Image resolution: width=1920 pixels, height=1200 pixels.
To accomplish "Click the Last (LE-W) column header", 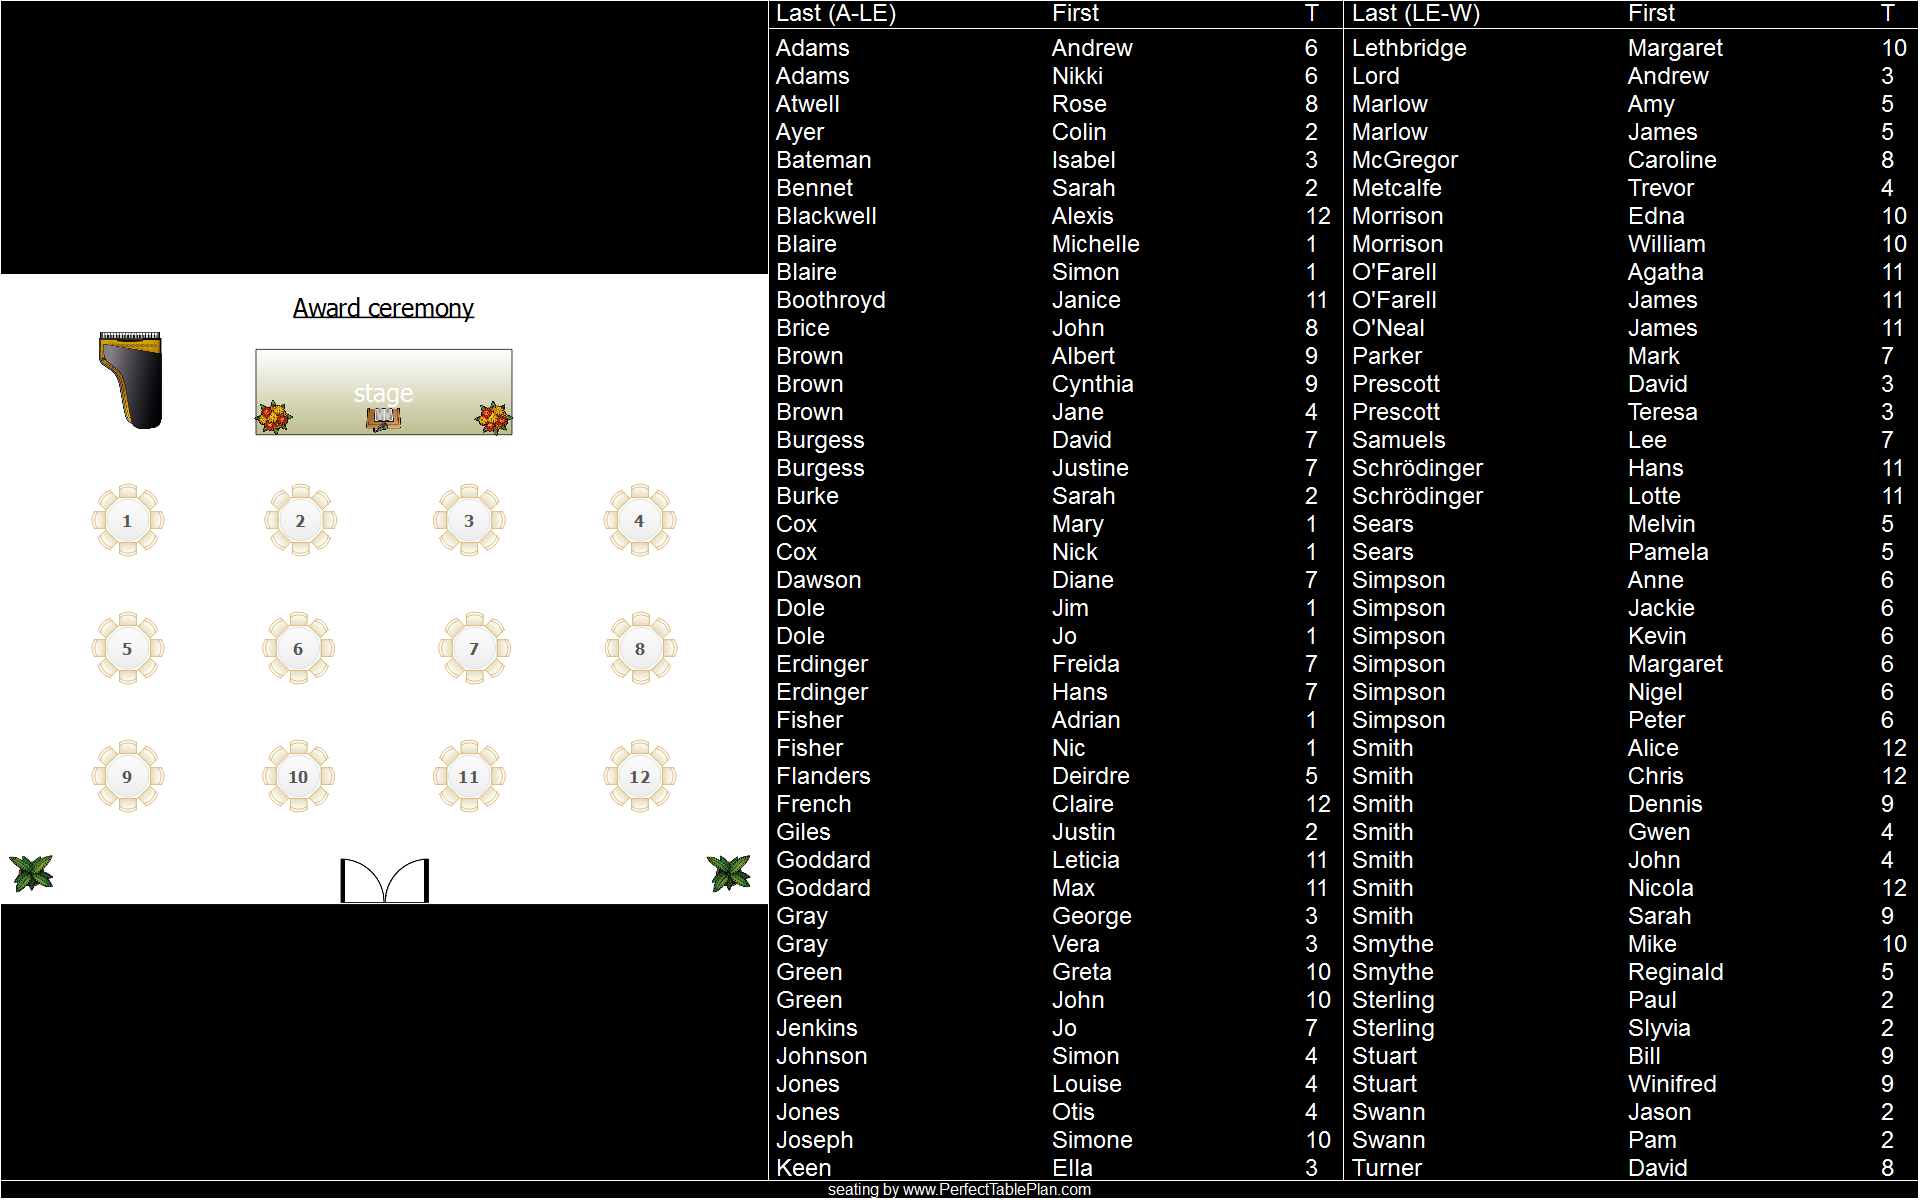I will pos(1415,13).
